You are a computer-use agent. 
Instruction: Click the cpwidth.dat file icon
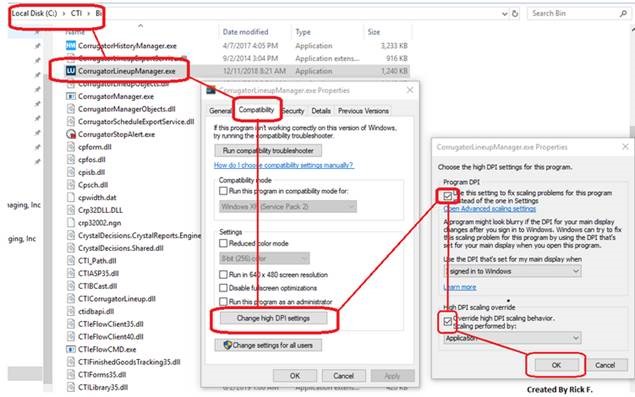pyautogui.click(x=71, y=197)
